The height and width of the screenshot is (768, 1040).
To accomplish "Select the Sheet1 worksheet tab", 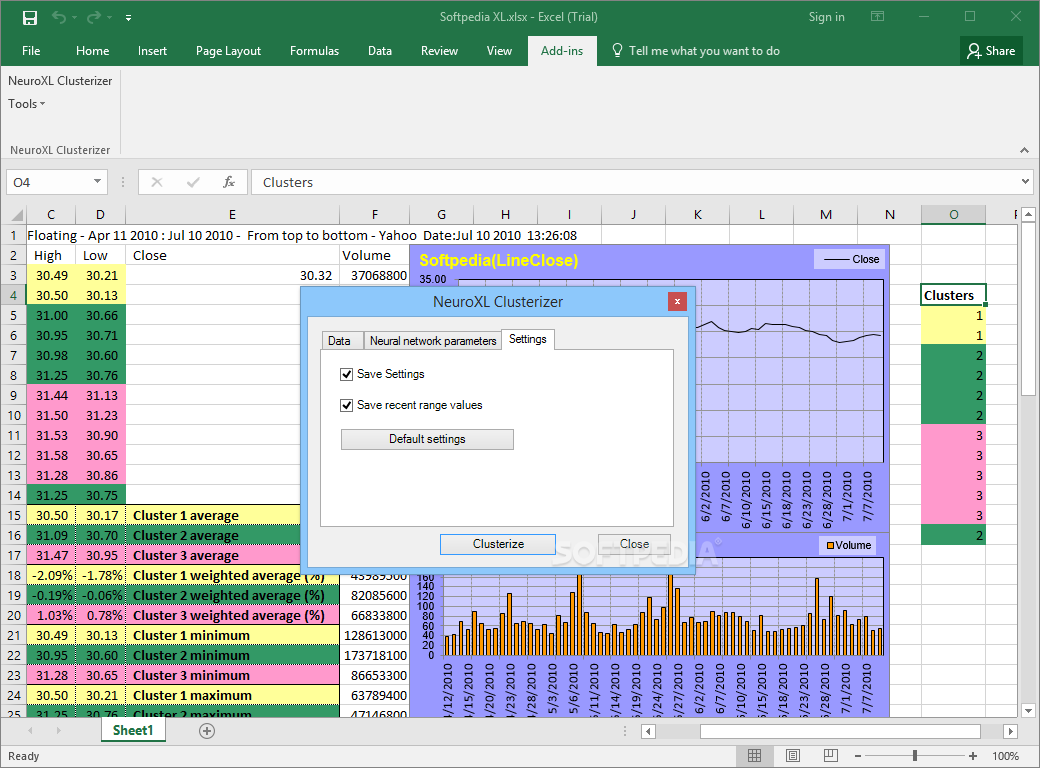I will click(x=133, y=731).
